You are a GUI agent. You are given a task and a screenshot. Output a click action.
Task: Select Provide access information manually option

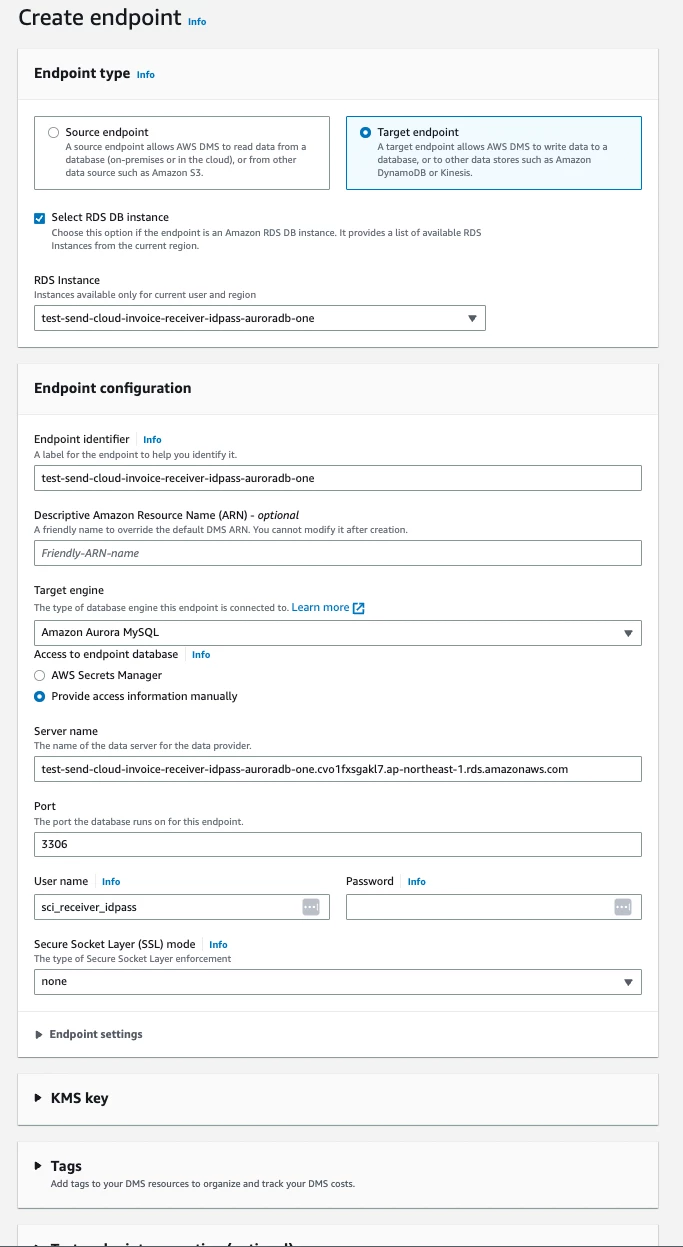pos(40,696)
